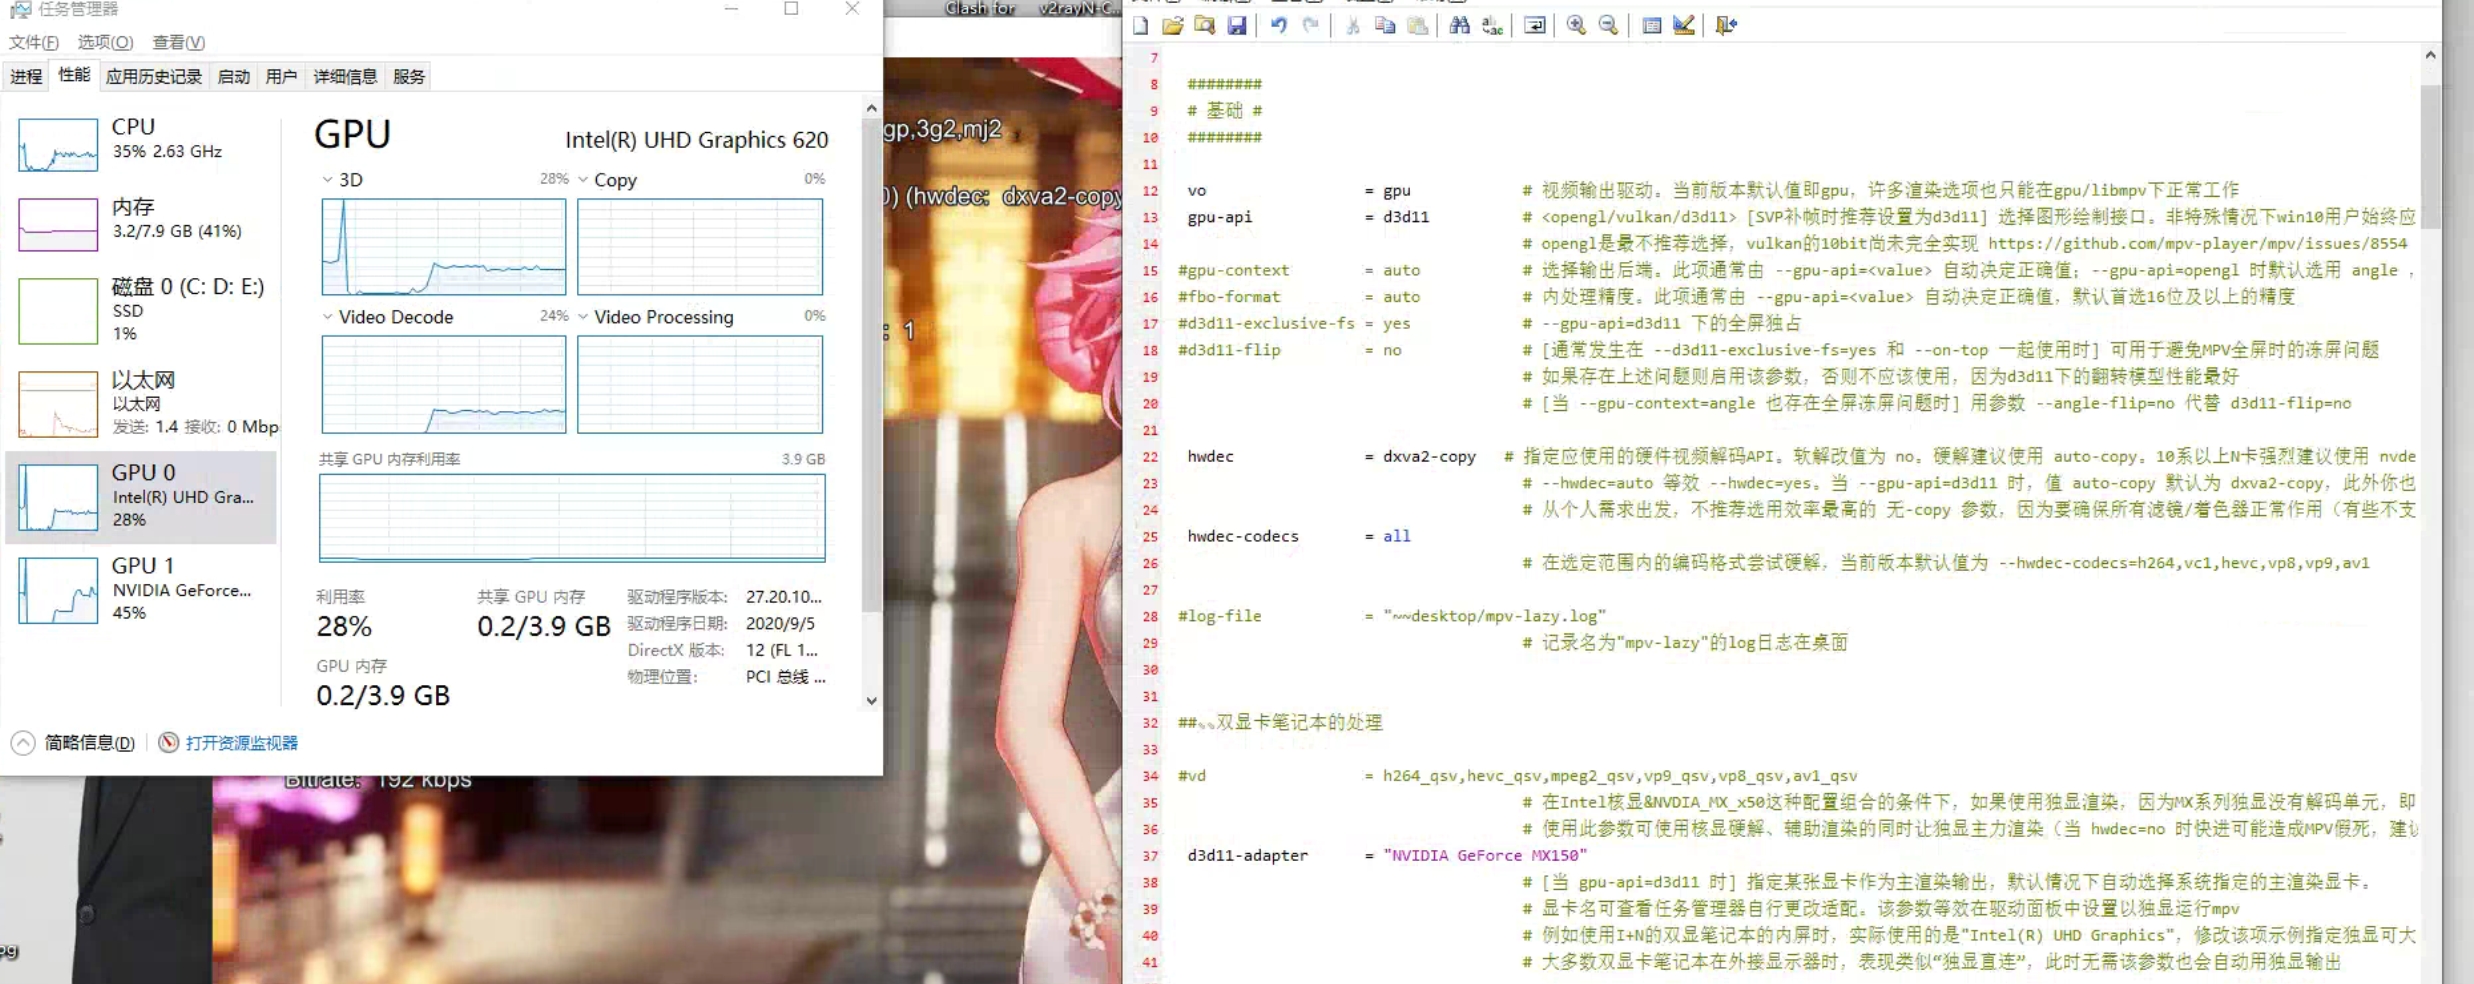Switch to the 服务 tab

click(409, 76)
